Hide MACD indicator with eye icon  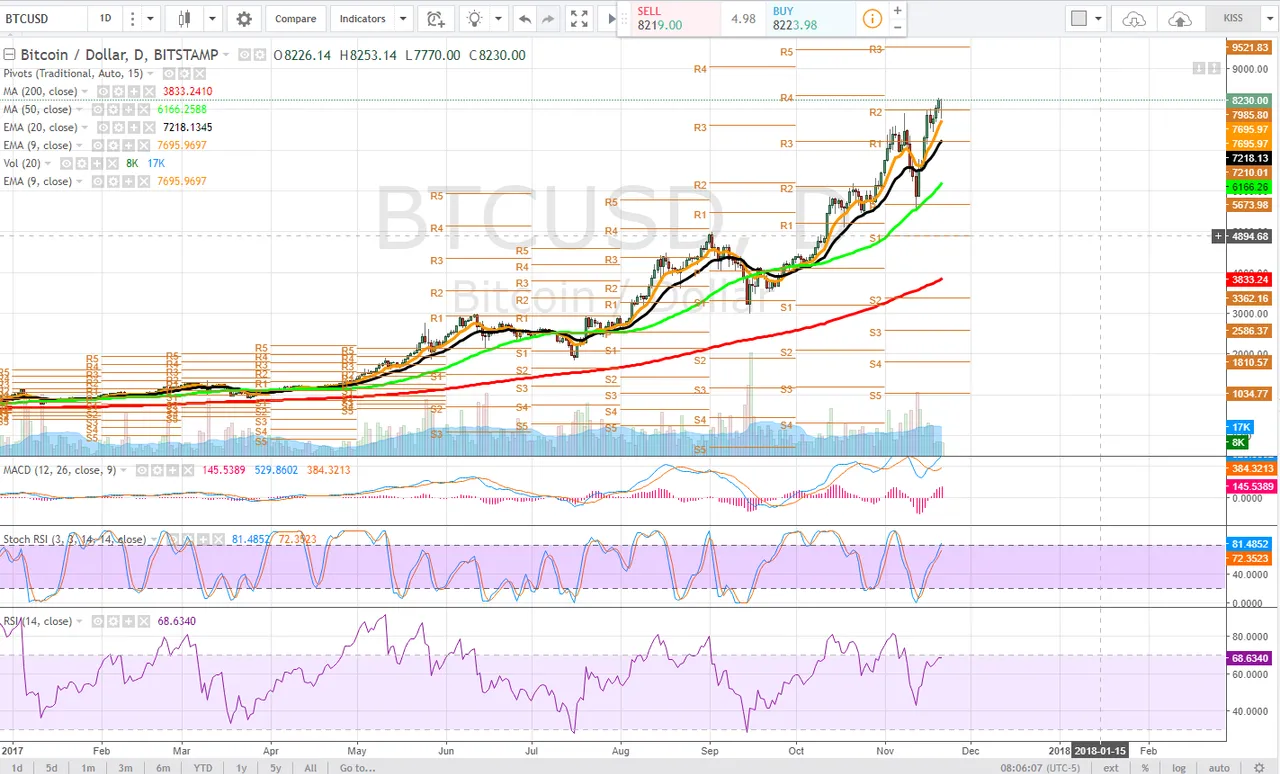(142, 470)
